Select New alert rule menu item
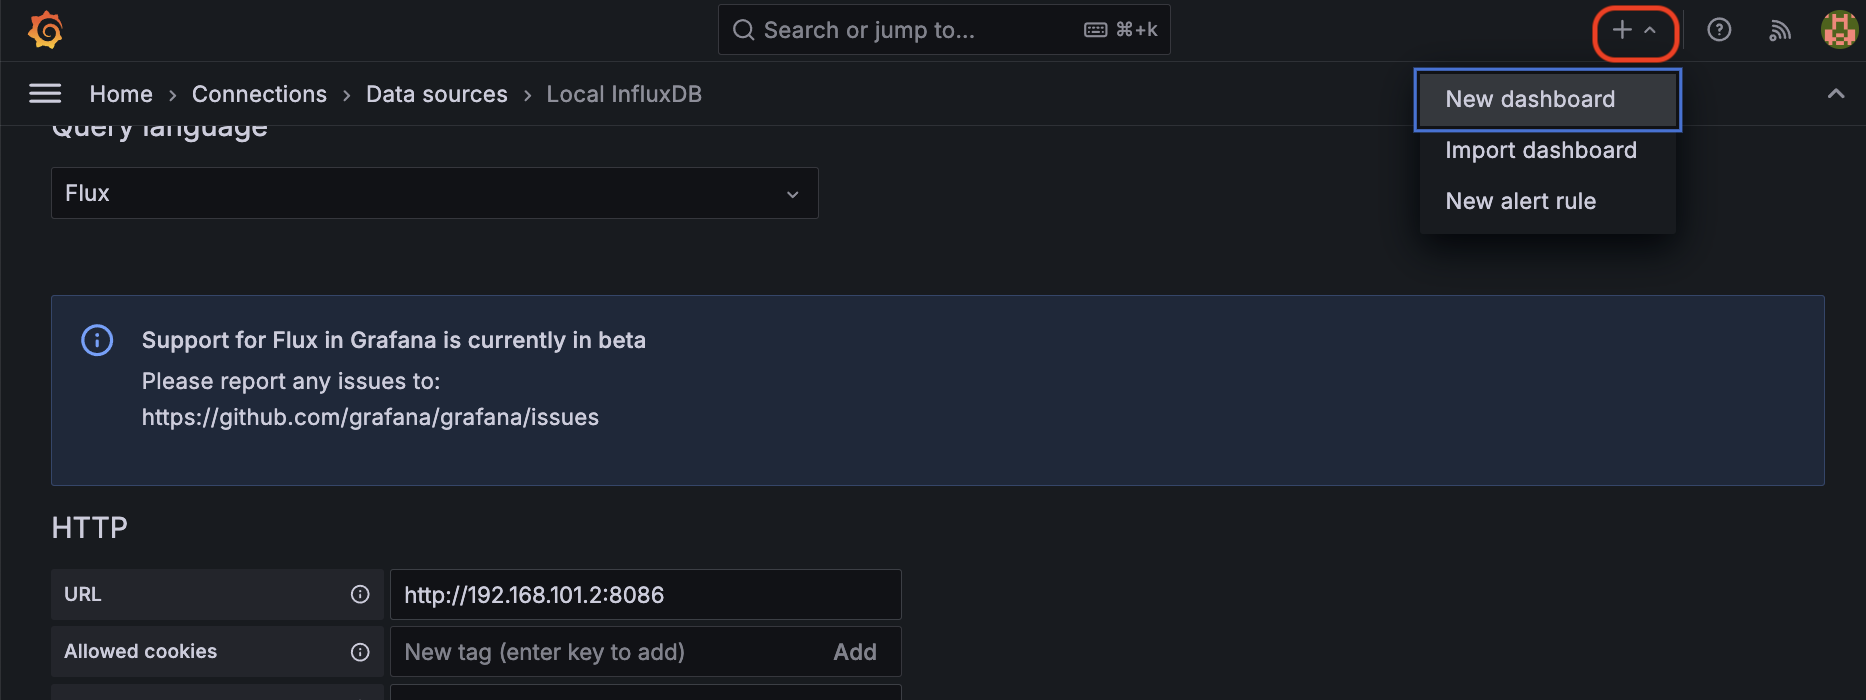This screenshot has width=1866, height=700. pyautogui.click(x=1548, y=201)
